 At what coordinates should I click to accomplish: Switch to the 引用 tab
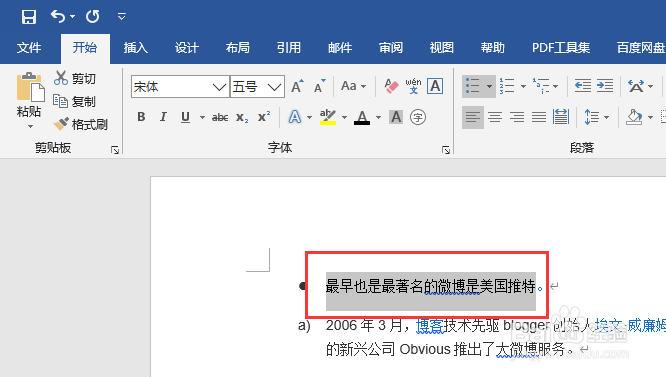pos(288,48)
